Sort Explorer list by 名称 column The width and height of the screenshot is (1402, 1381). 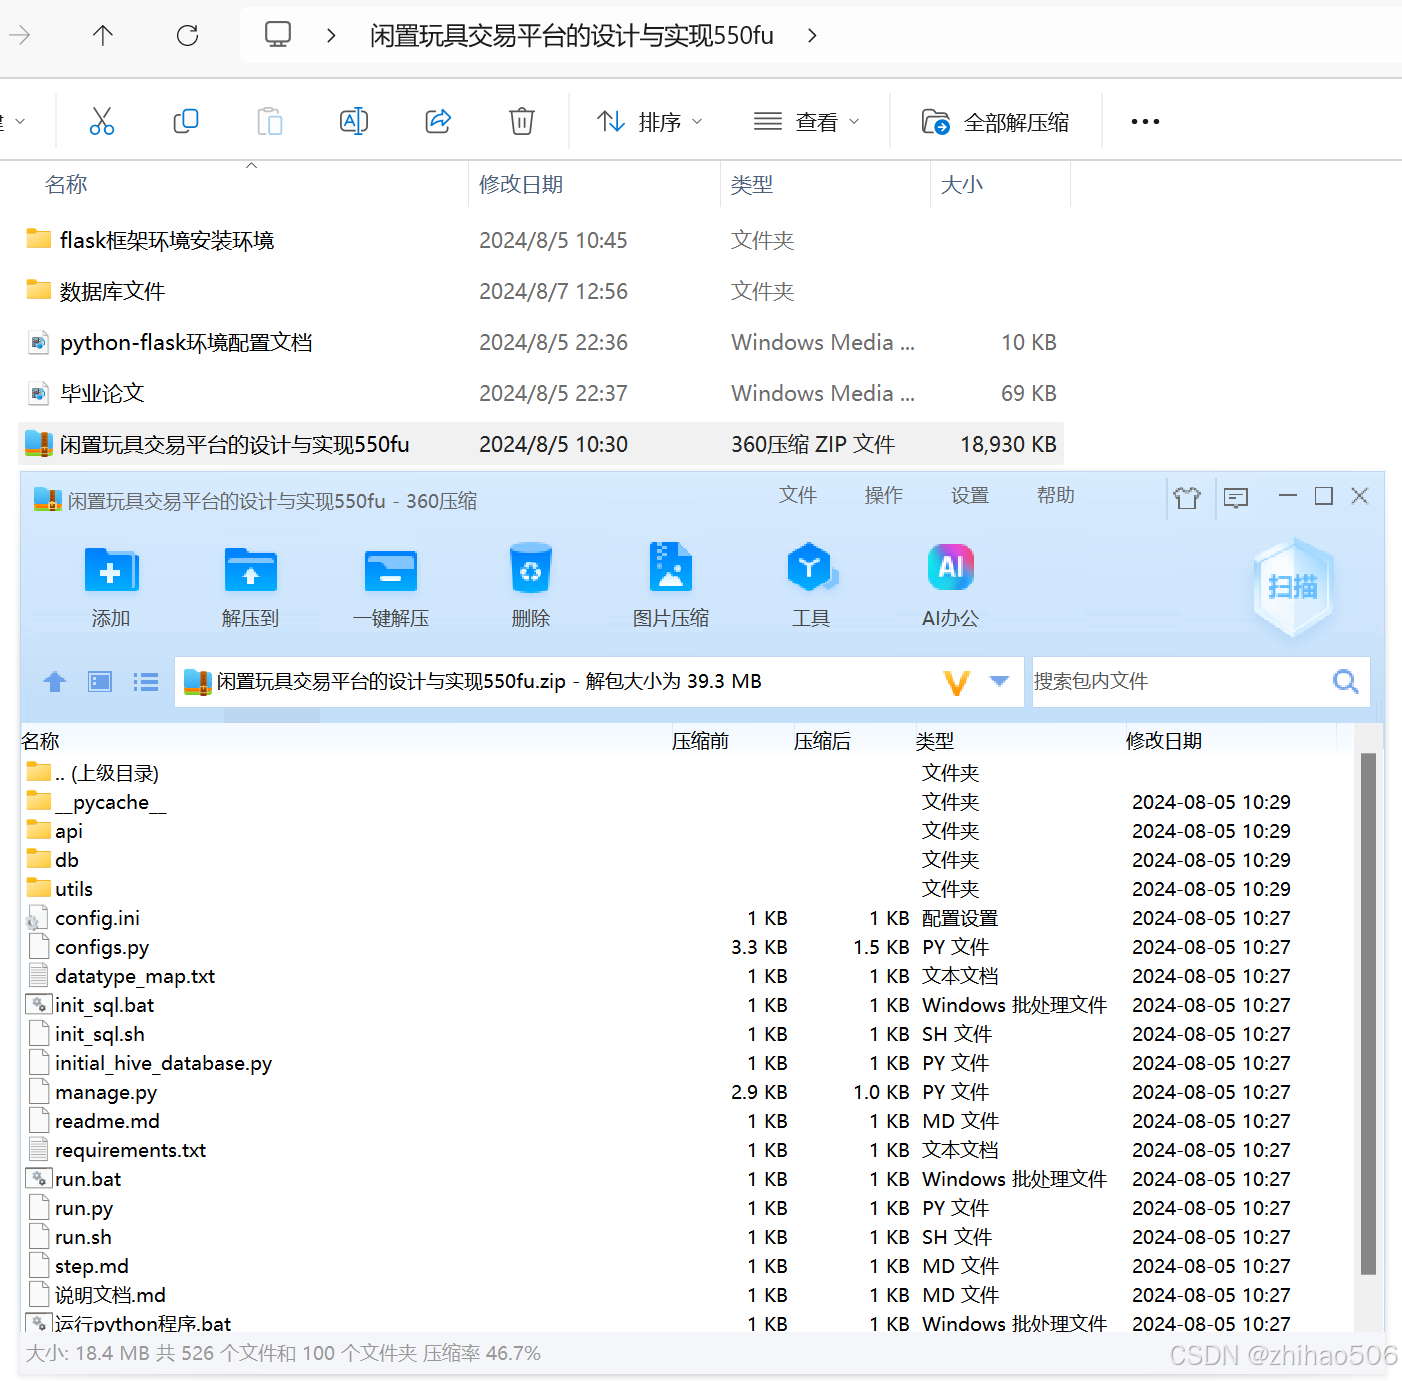tap(66, 185)
